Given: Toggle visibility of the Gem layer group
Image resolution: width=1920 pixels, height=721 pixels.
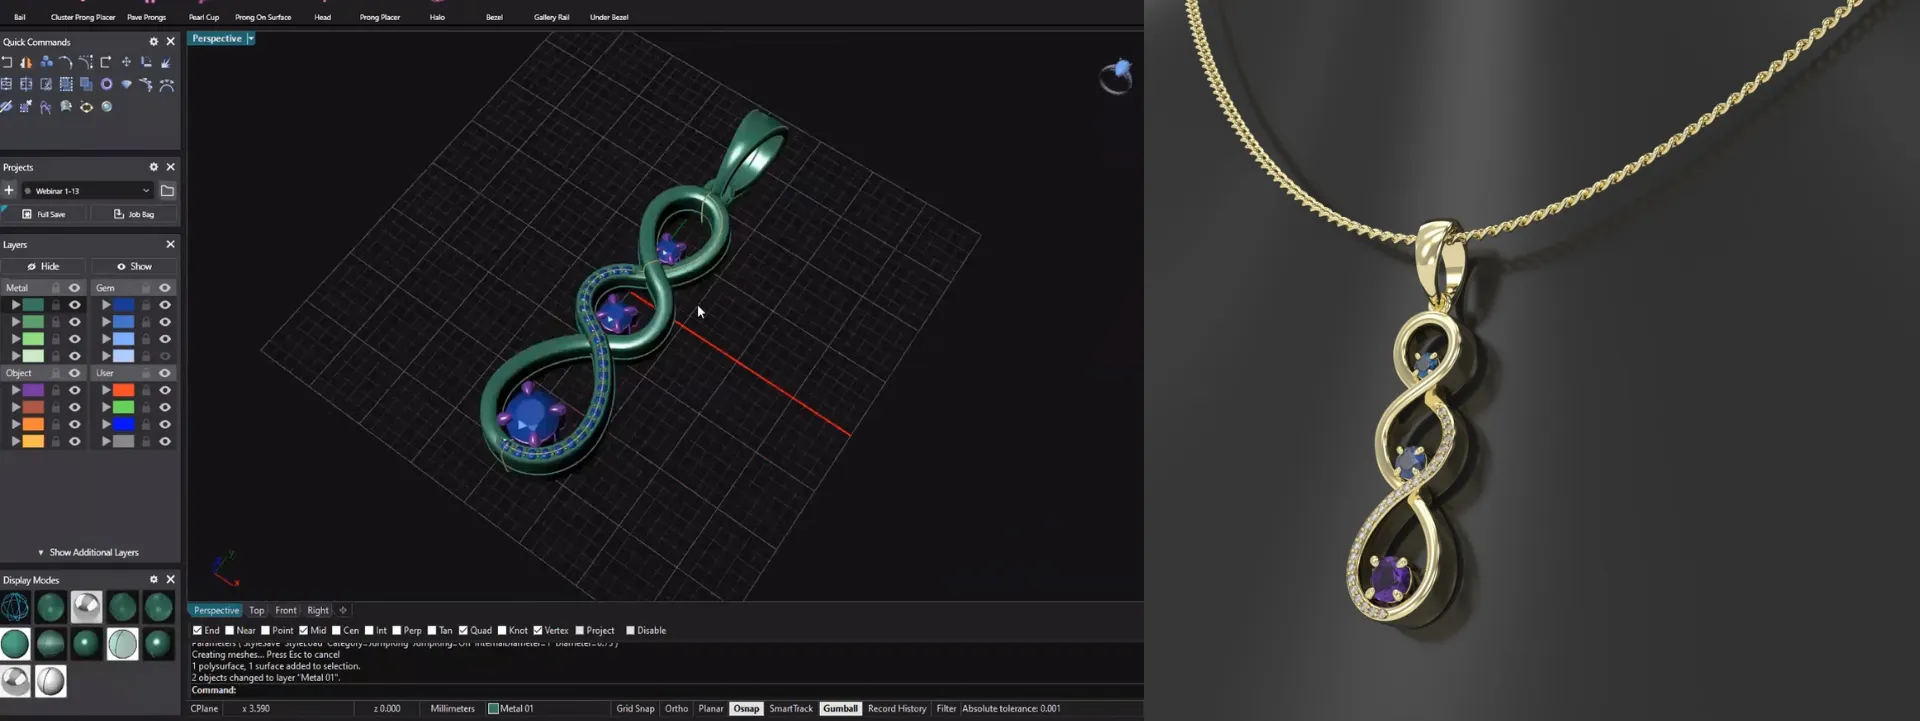Looking at the screenshot, I should click(x=165, y=288).
